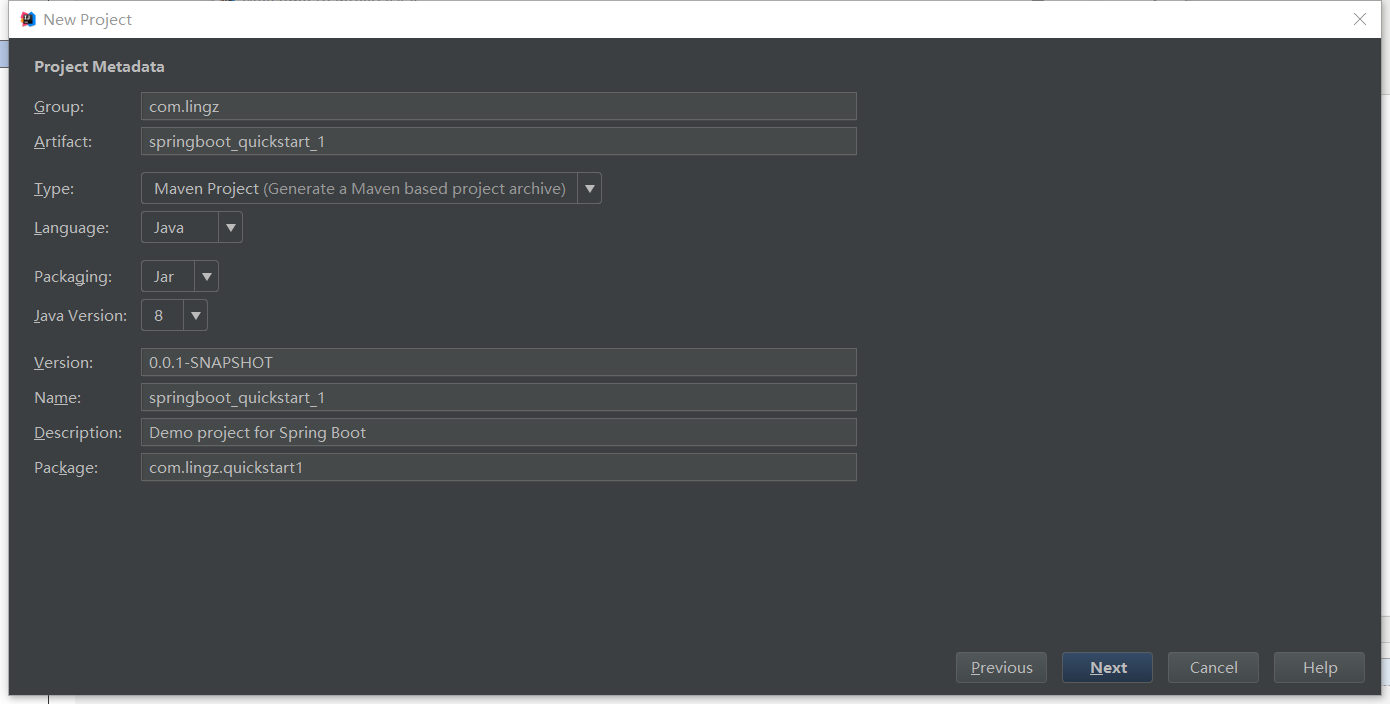Viewport: 1390px width, 704px height.
Task: Click the Java Version label
Action: [81, 315]
